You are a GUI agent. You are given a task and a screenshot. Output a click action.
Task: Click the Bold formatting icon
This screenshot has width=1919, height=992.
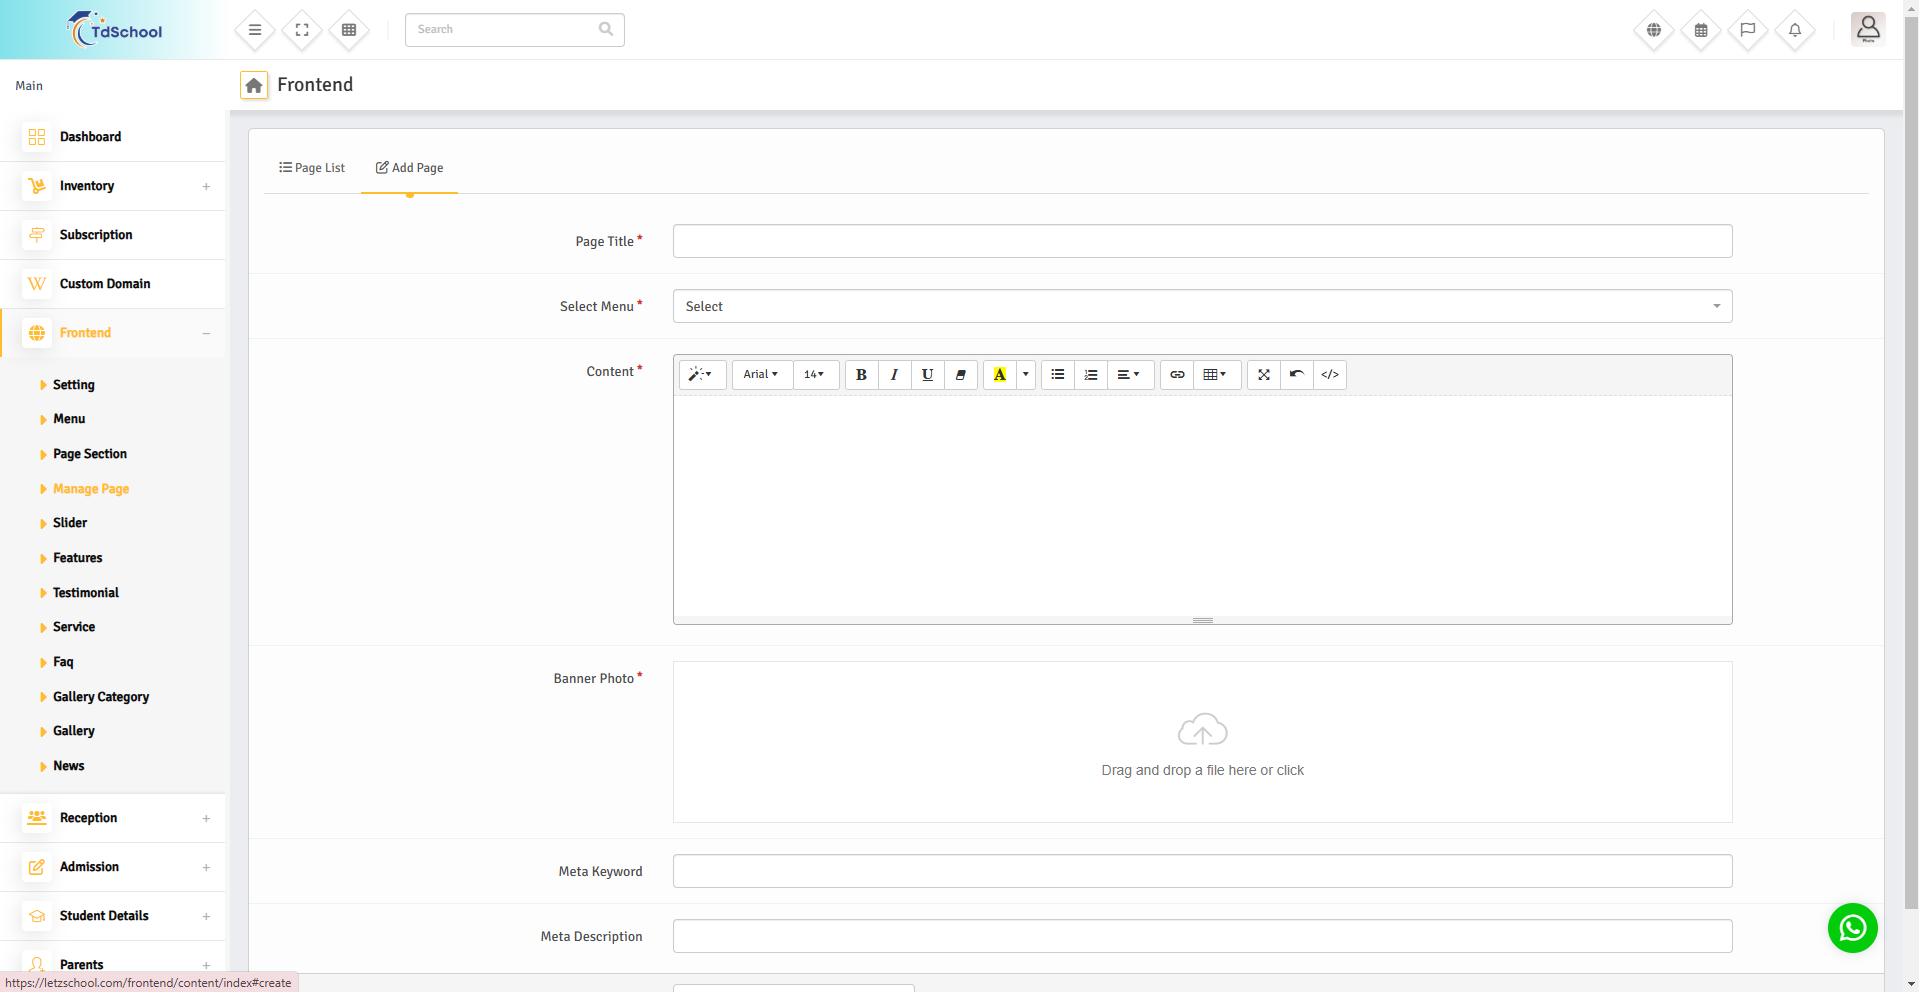pos(861,375)
